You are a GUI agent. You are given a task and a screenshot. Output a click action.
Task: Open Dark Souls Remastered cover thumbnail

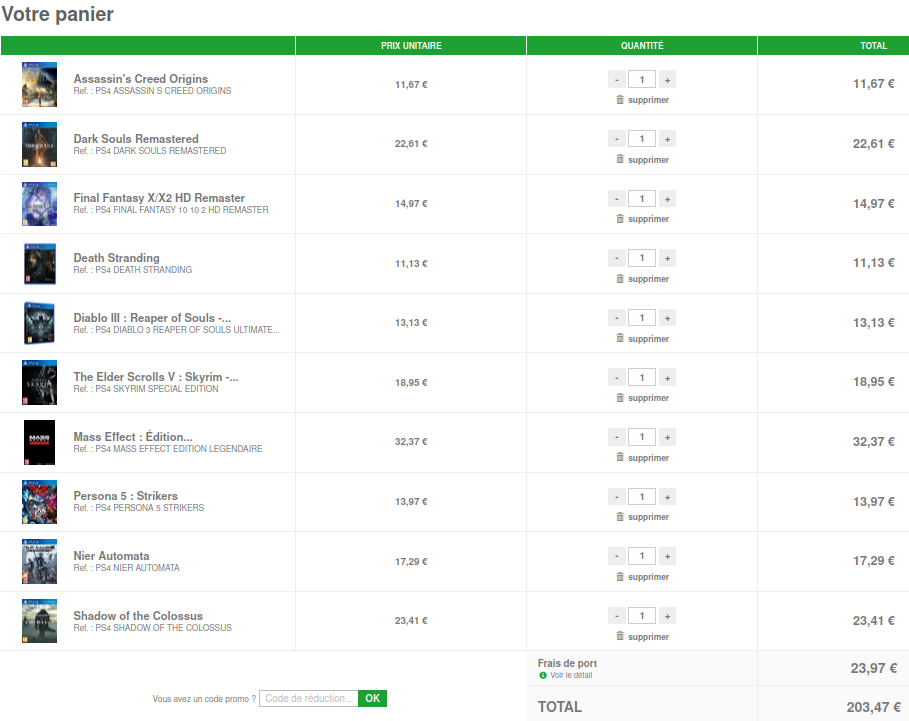[39, 144]
